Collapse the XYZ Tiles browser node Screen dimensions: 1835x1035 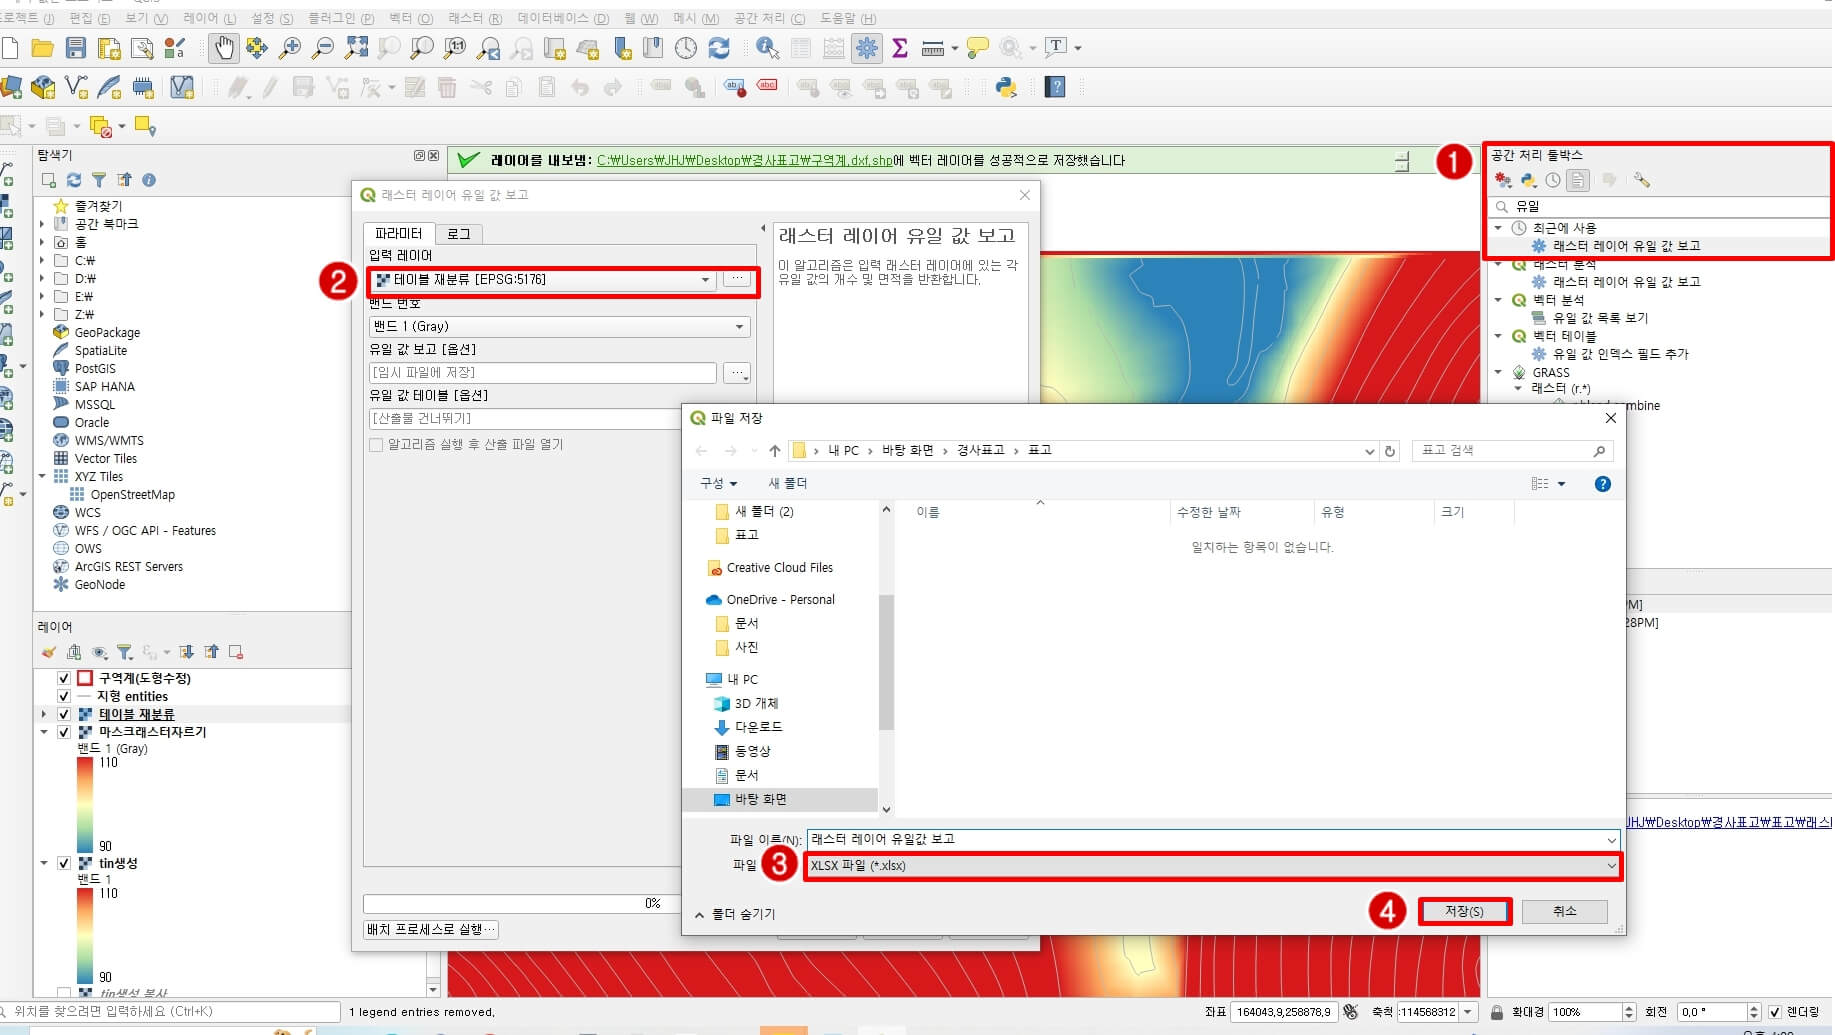42,477
